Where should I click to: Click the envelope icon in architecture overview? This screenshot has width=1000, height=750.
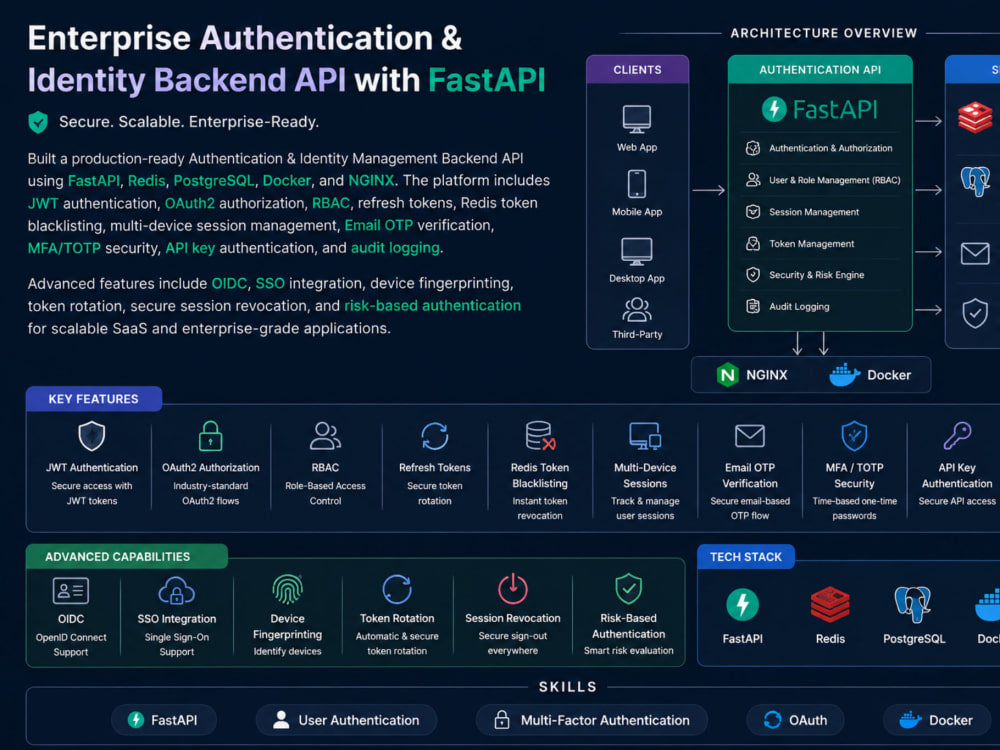[x=975, y=253]
